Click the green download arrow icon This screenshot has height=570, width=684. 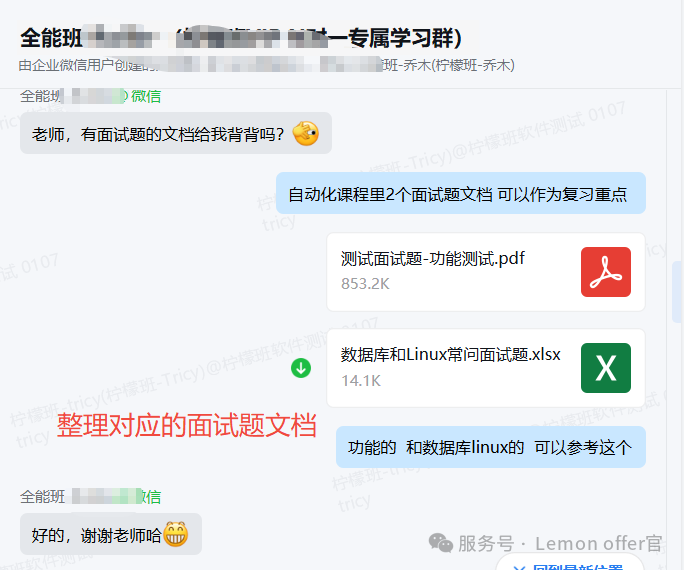(301, 368)
